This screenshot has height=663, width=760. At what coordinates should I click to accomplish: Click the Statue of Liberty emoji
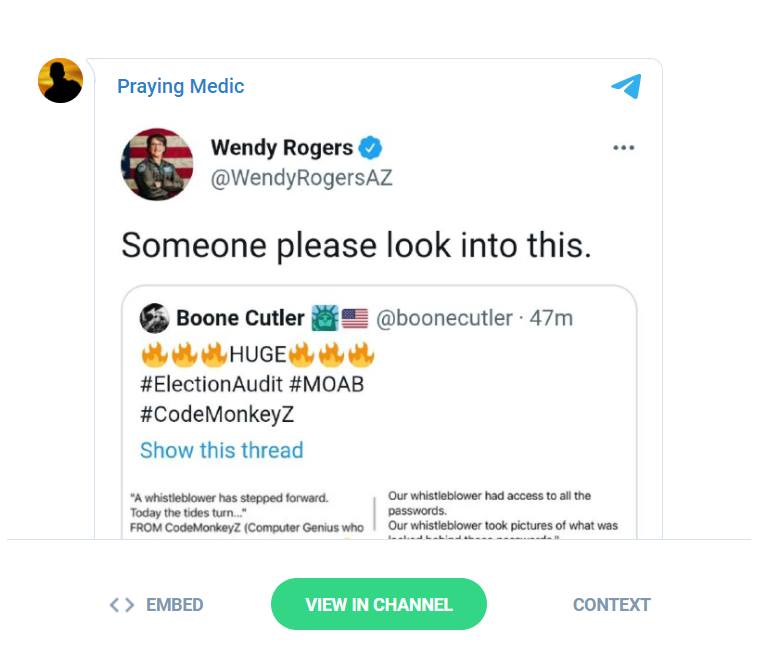[x=324, y=318]
